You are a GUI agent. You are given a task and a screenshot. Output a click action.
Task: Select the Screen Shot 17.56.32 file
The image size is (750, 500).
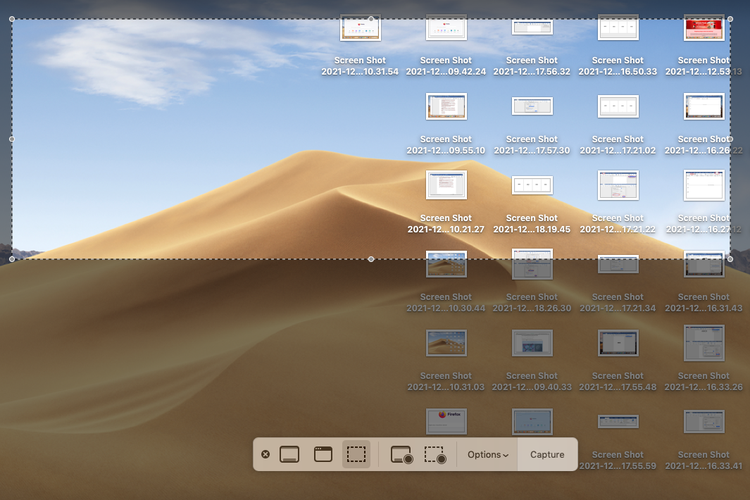pyautogui.click(x=532, y=27)
